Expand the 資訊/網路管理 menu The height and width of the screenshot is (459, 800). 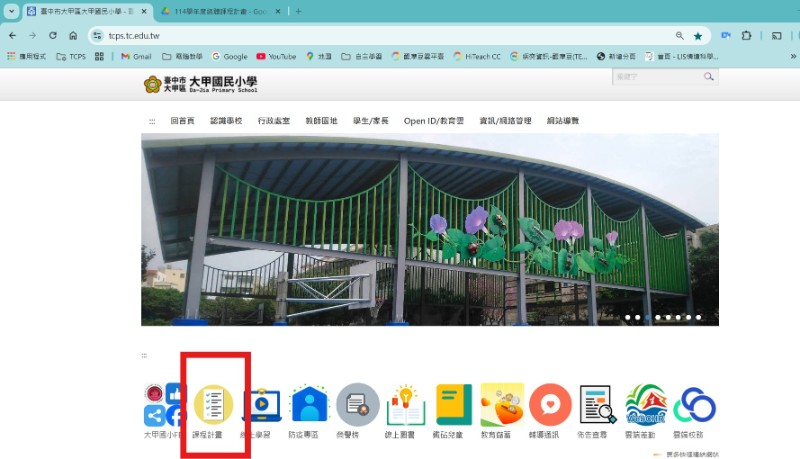tap(506, 121)
